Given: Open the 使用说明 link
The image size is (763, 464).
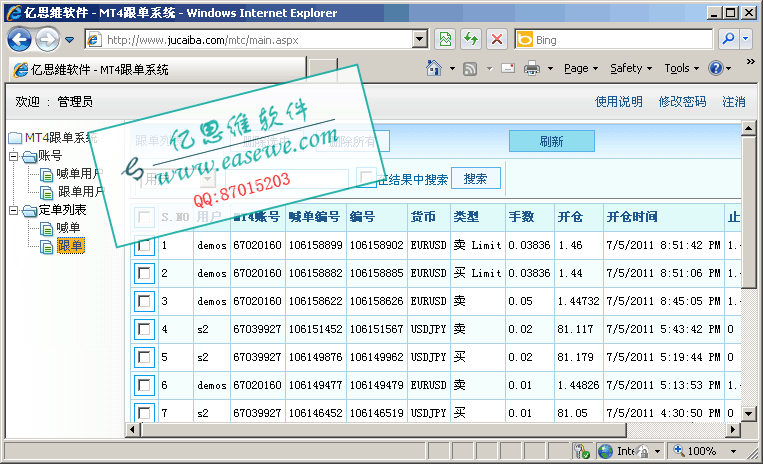Looking at the screenshot, I should click(x=618, y=102).
